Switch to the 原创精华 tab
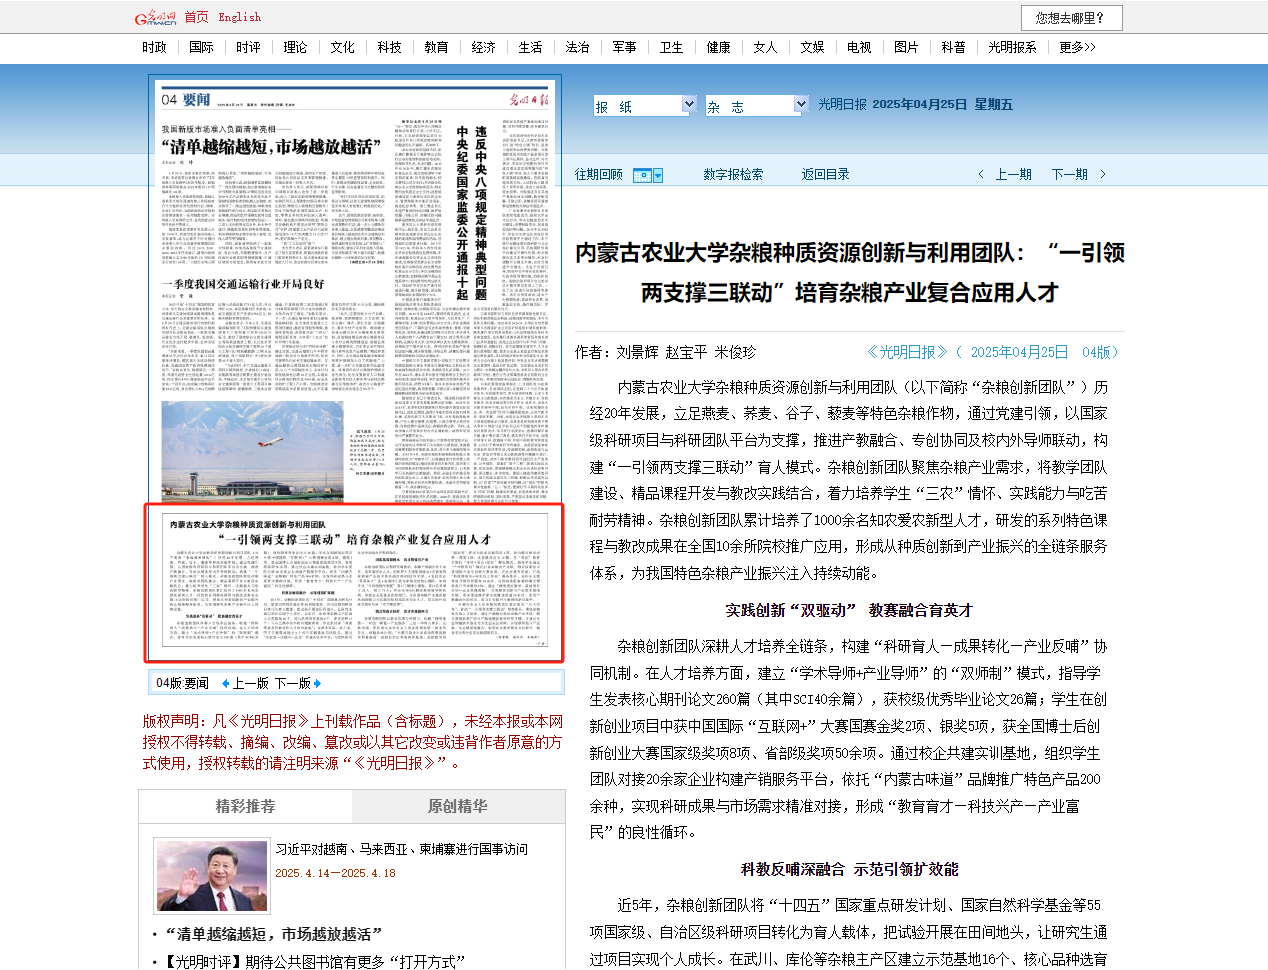 point(458,806)
